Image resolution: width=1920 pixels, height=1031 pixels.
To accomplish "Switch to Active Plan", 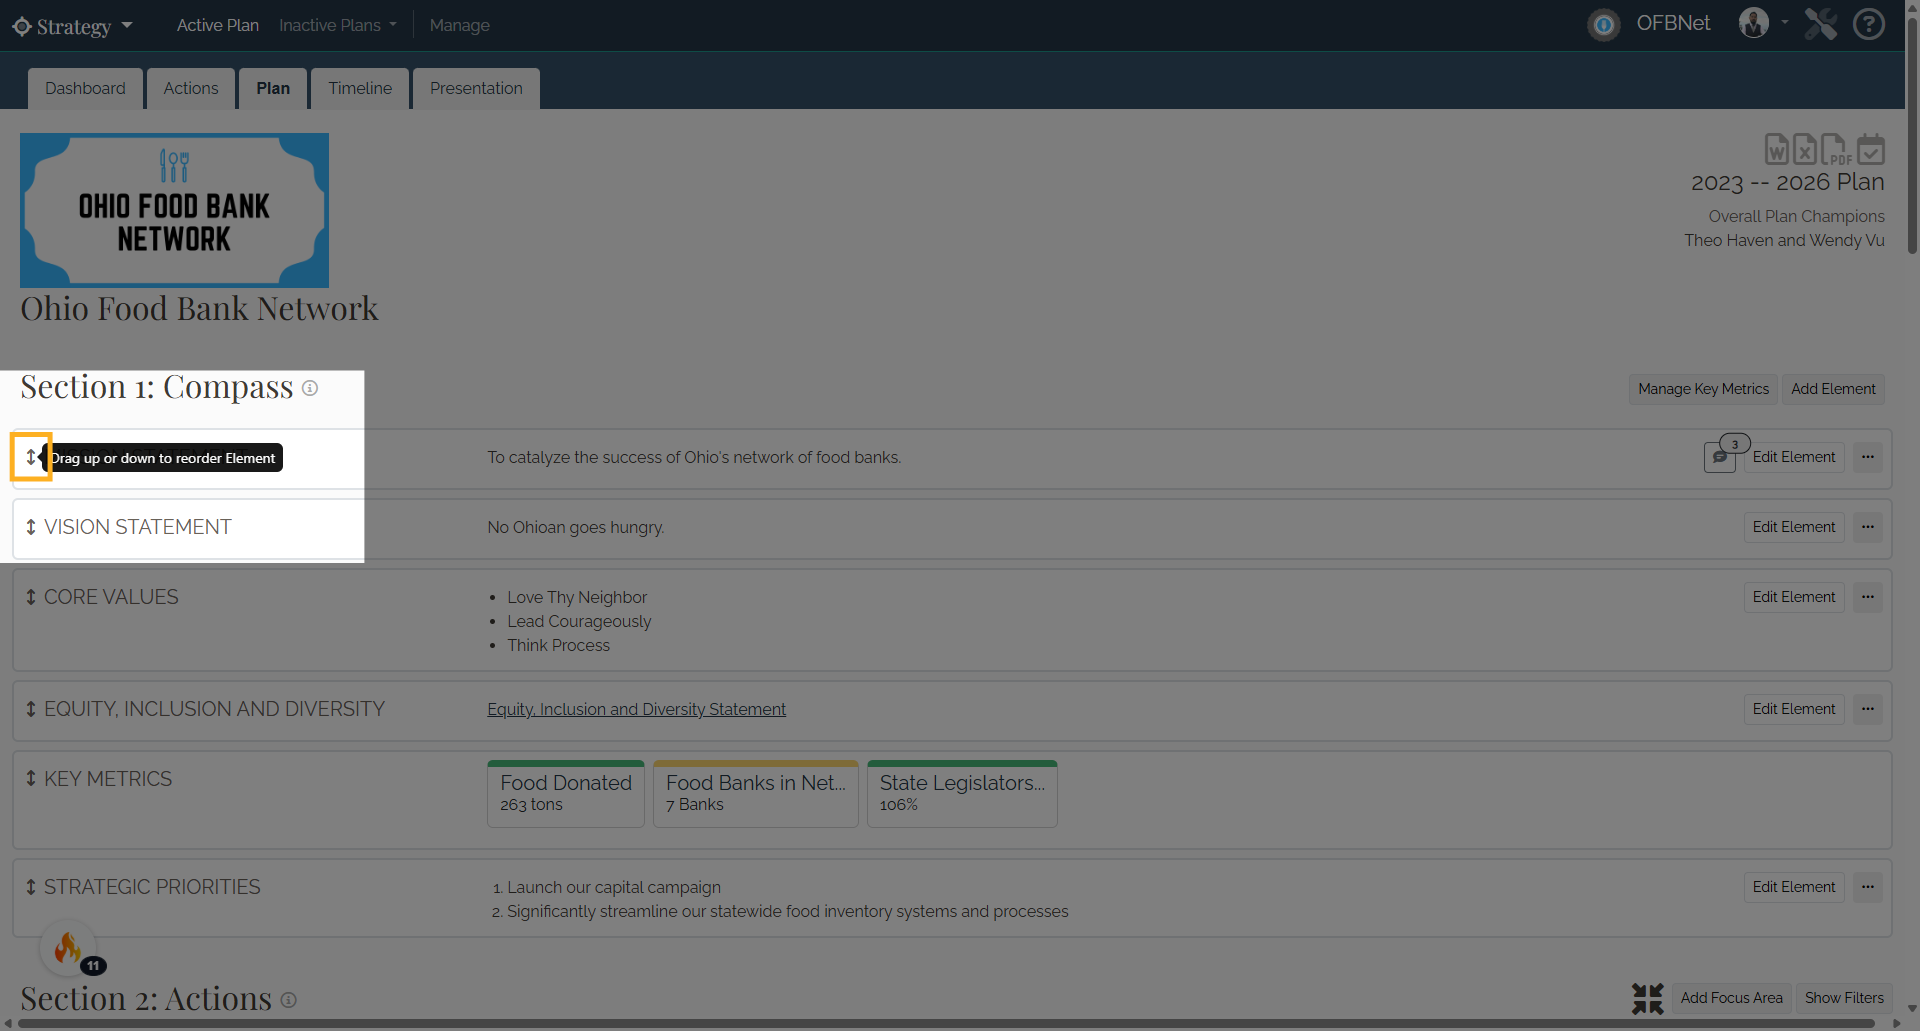I will tap(217, 25).
